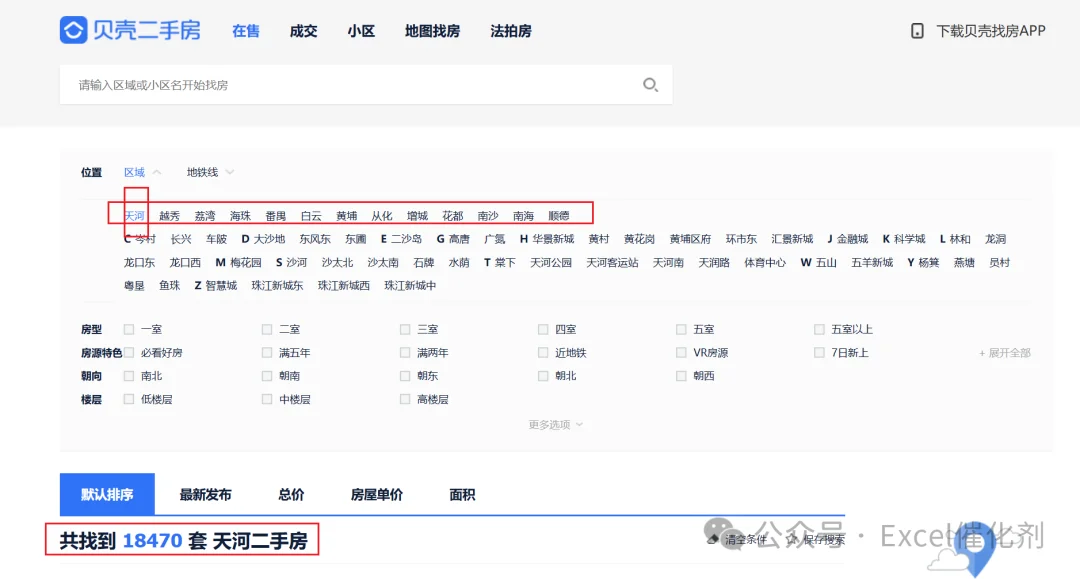Select the 黄埔 district link
Screen dimensions: 1080x579
[346, 215]
